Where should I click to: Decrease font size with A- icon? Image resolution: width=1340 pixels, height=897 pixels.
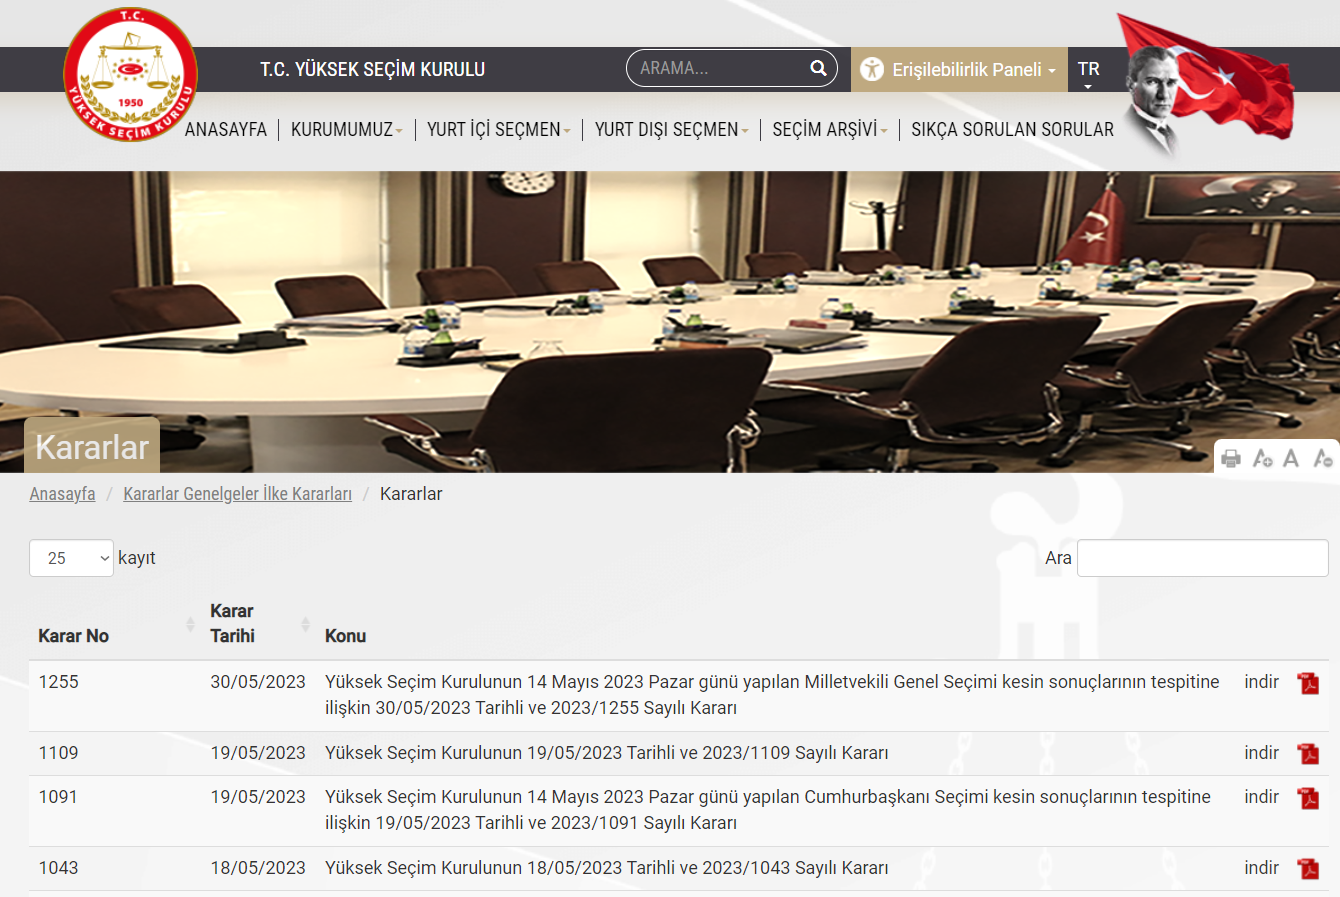(1322, 458)
